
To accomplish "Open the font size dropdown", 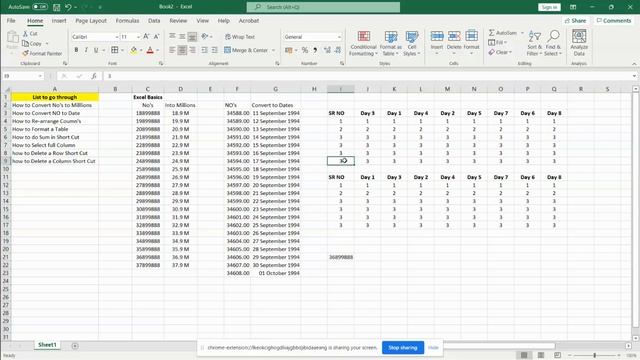I will coord(138,37).
